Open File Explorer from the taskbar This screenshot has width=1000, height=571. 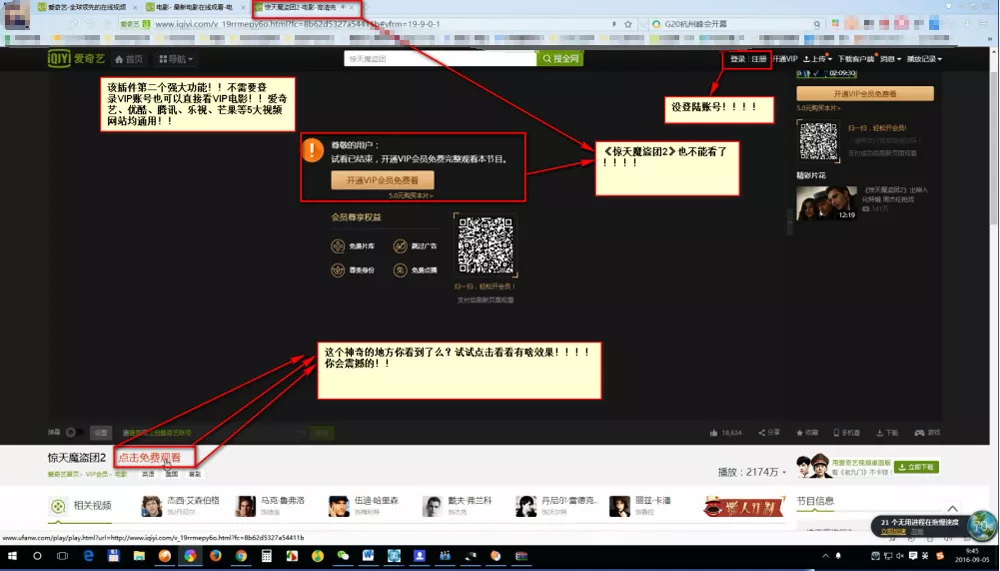(139, 556)
